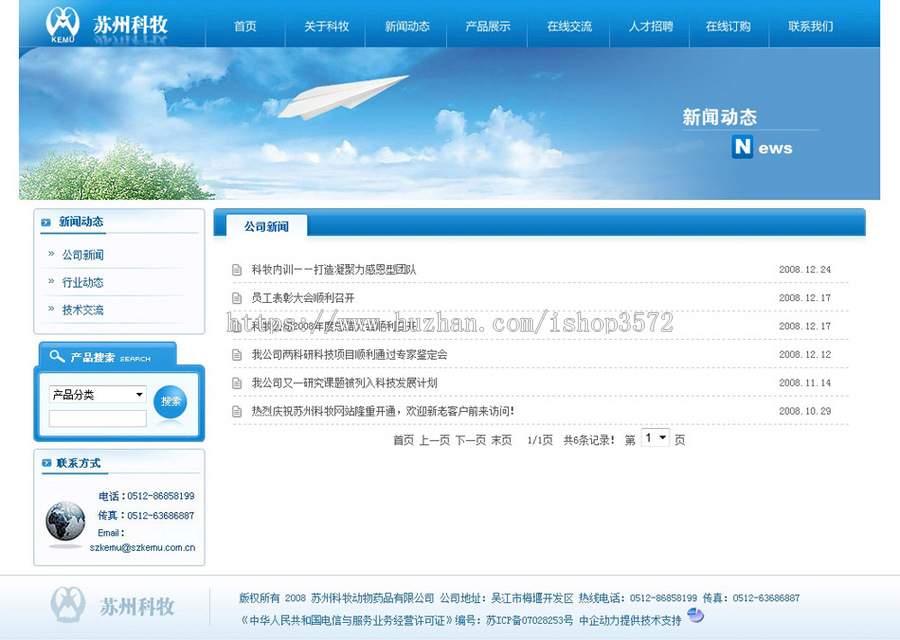The image size is (900, 640).
Task: Click the 末页 pagination link
Action: click(502, 438)
